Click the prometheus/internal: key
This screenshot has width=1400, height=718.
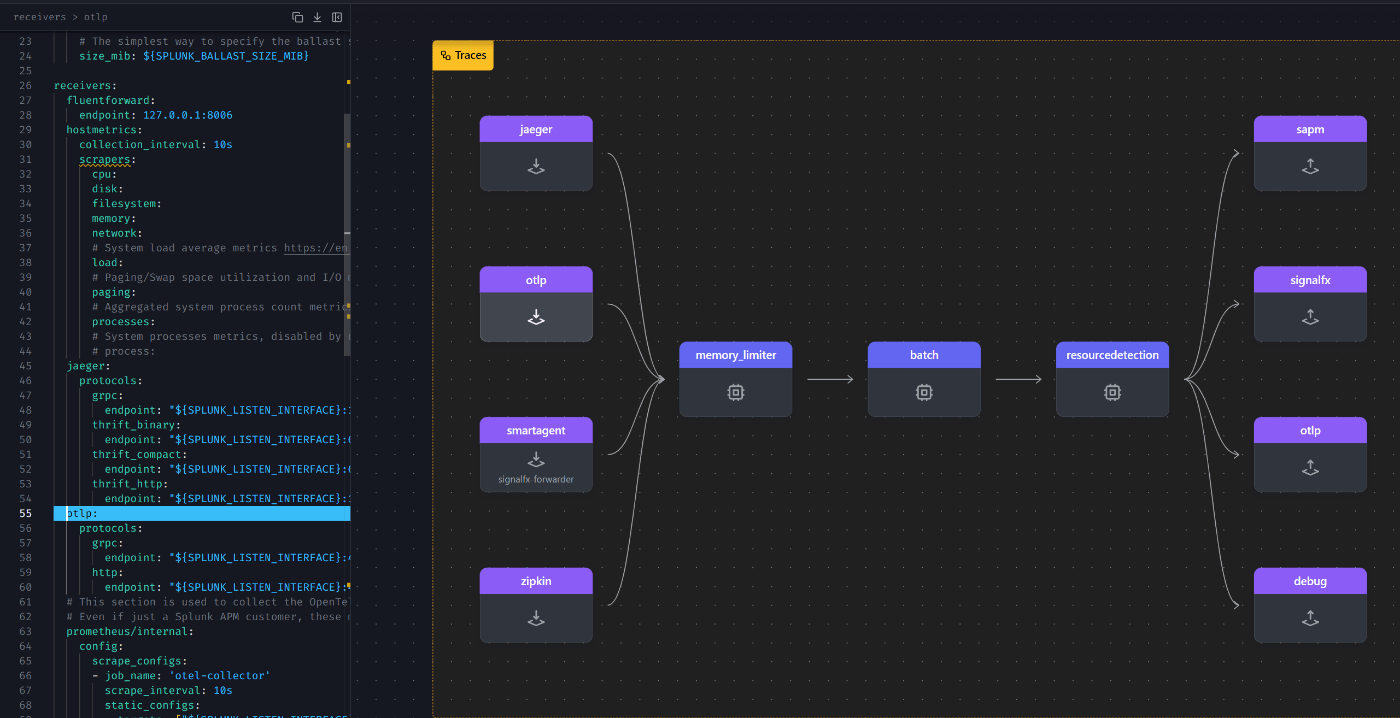(x=130, y=631)
